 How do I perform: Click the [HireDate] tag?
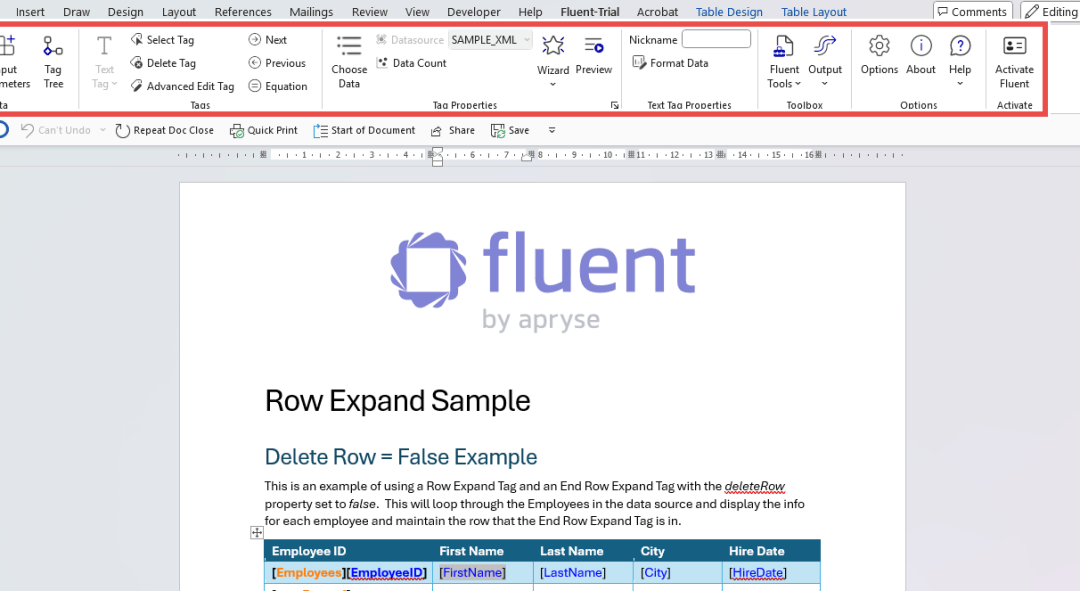758,572
